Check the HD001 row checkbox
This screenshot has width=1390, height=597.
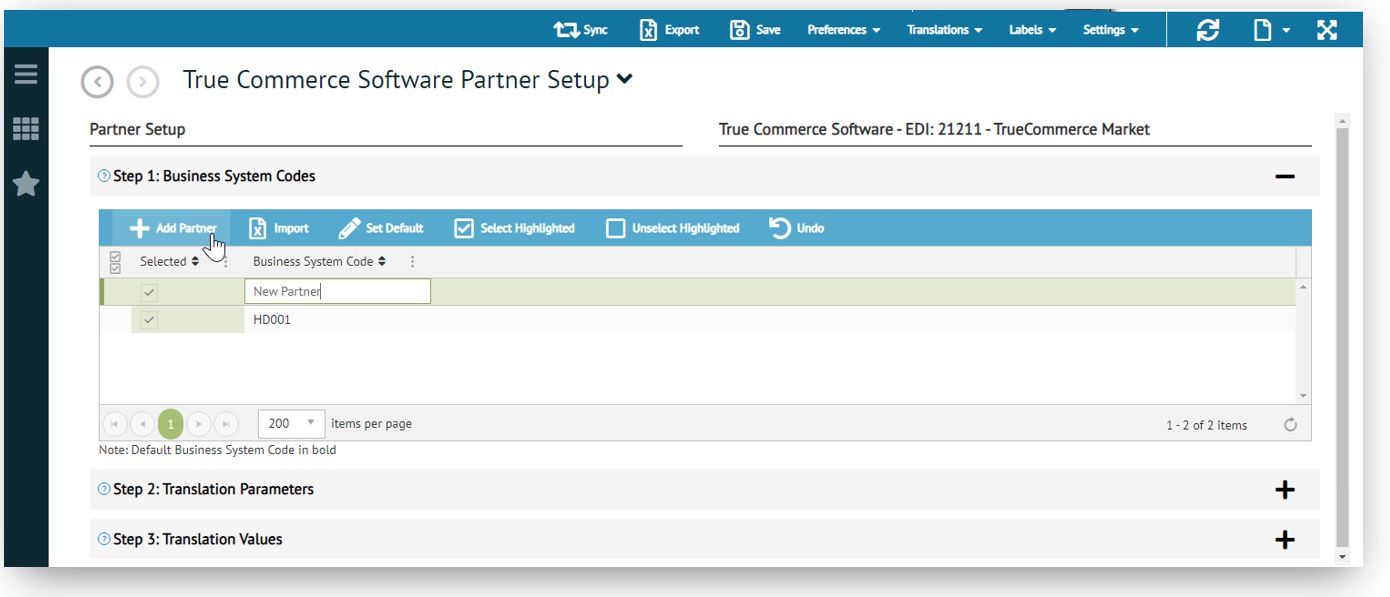tap(148, 320)
